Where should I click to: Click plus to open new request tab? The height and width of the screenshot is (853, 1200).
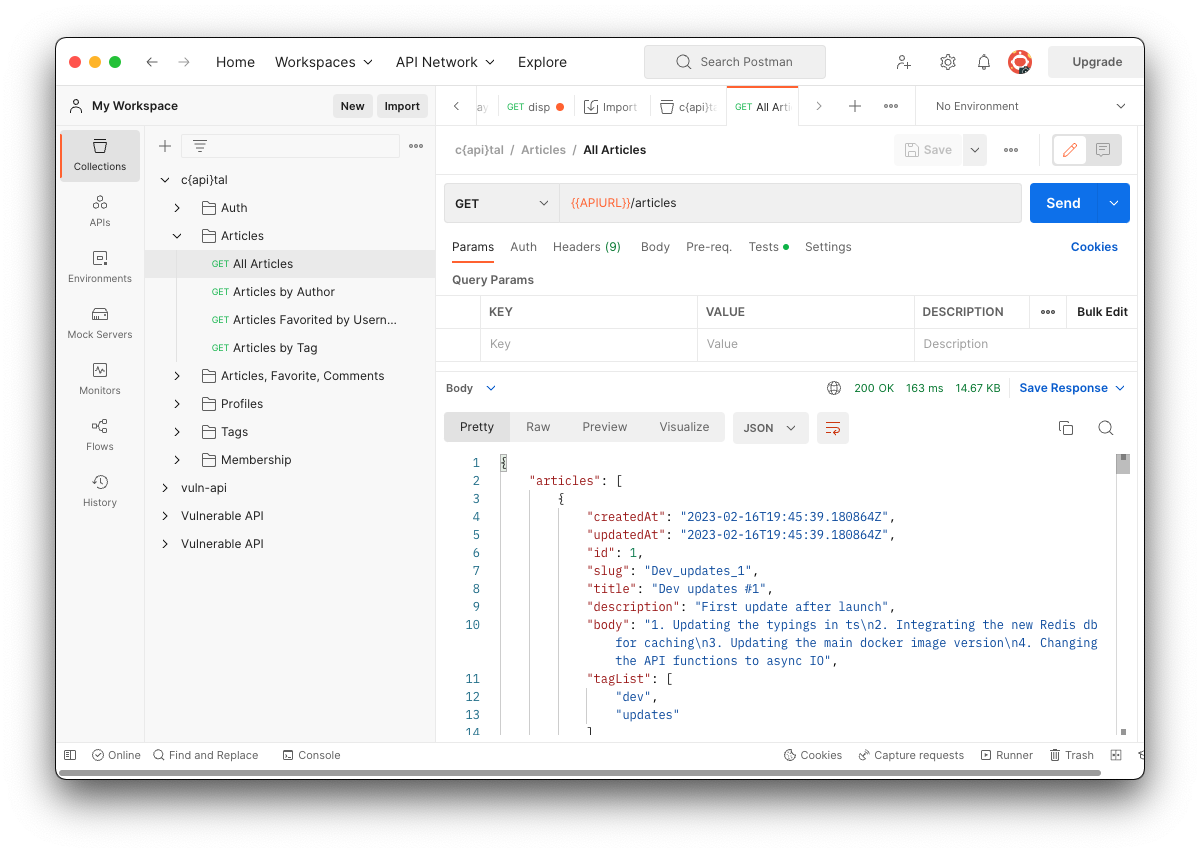[855, 106]
